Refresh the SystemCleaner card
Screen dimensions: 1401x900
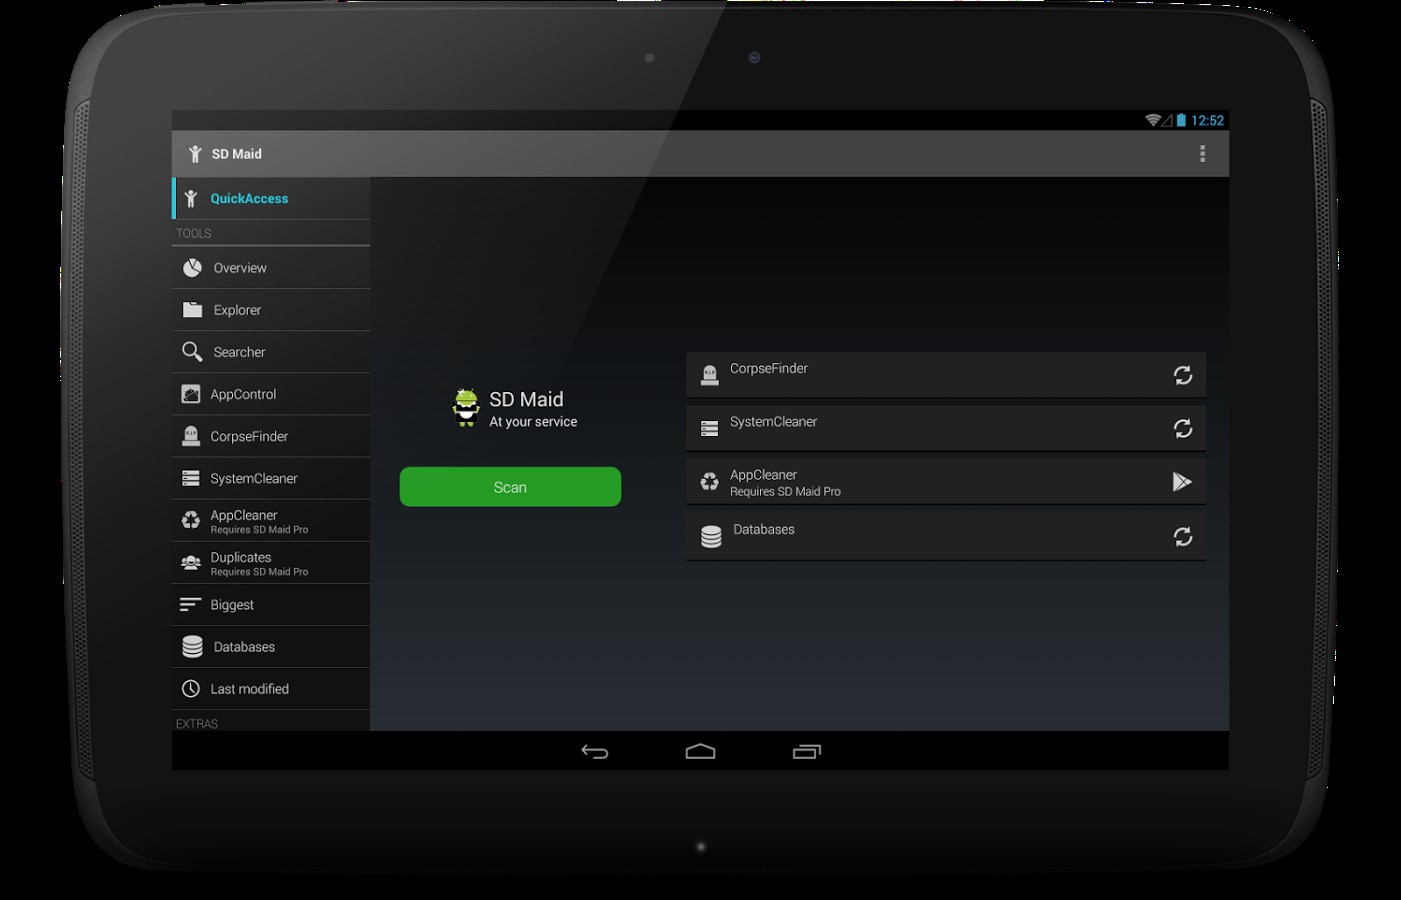(x=1183, y=428)
